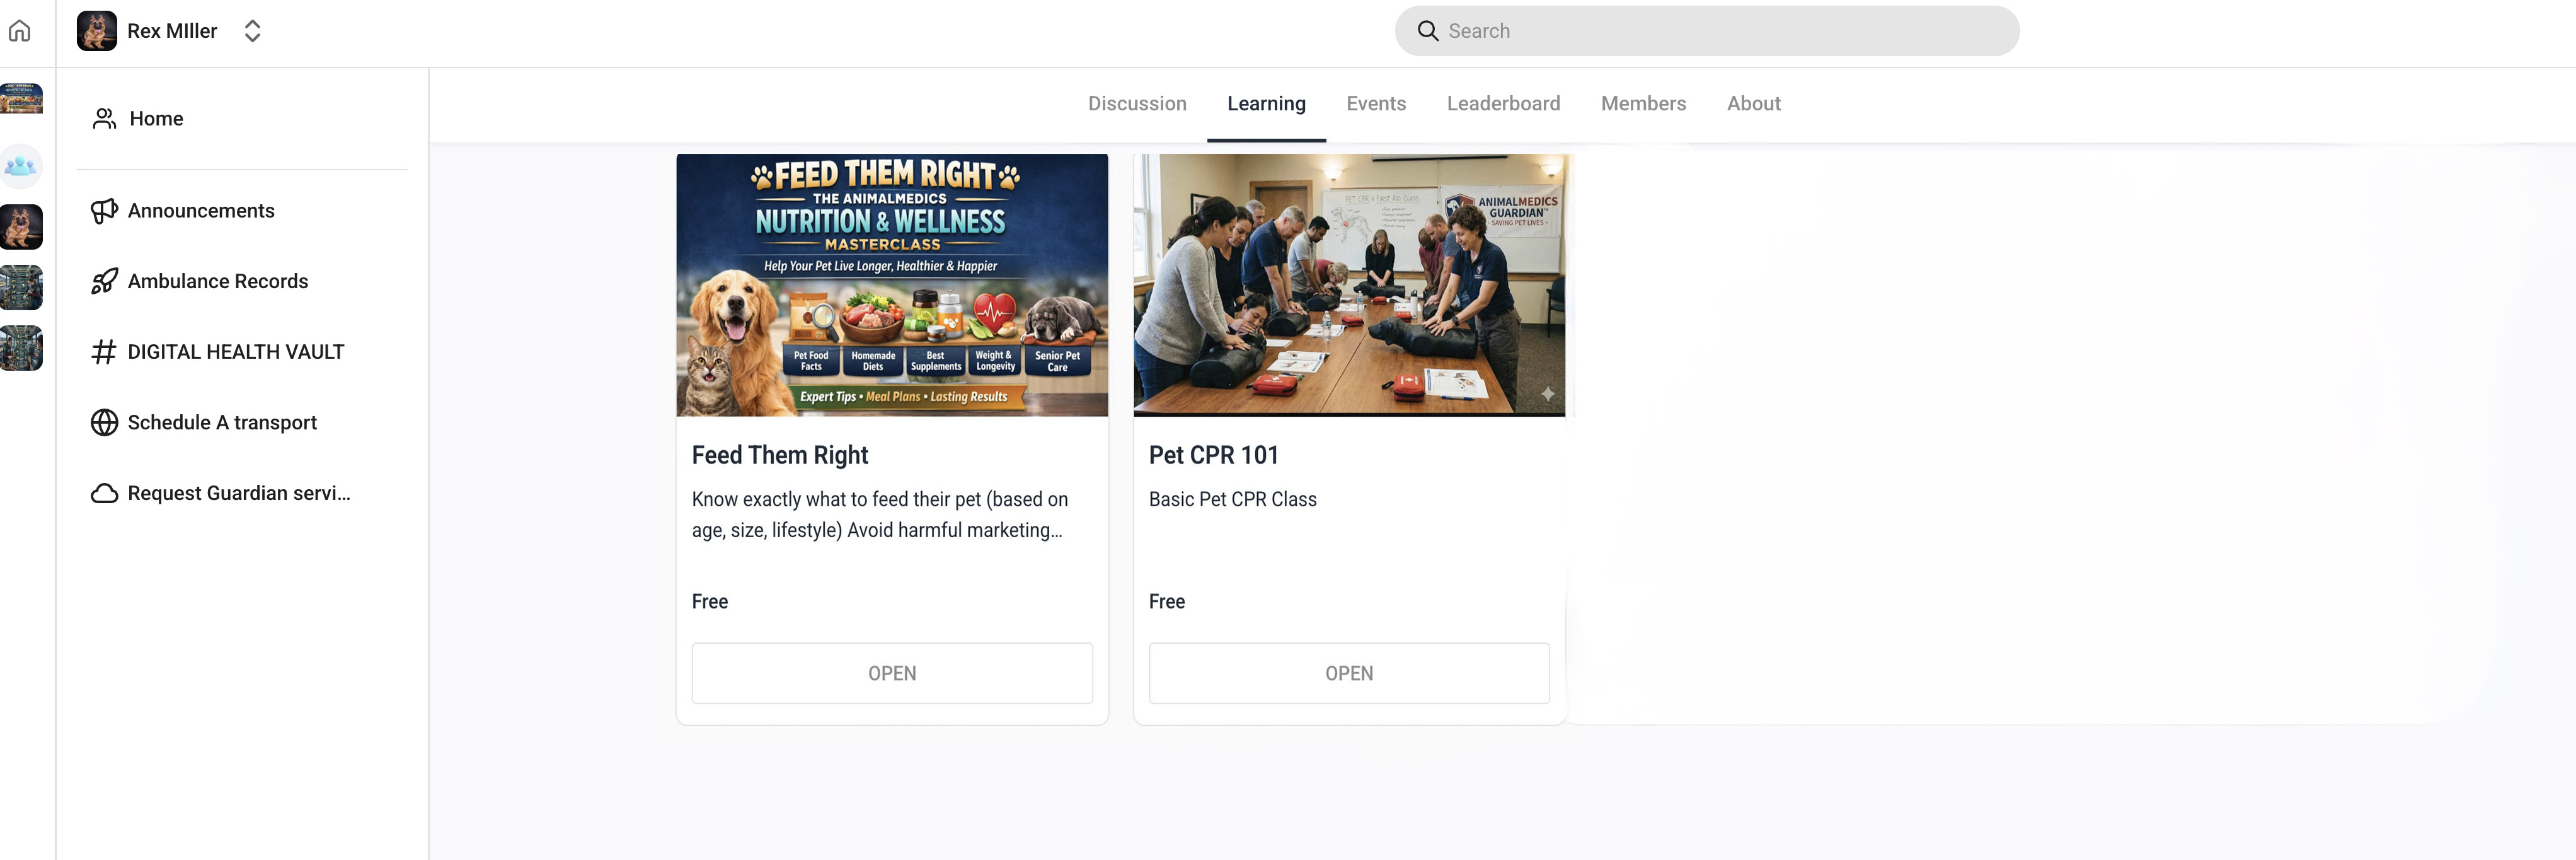Viewport: 2576px width, 860px height.
Task: Click the search magnifier icon
Action: coord(1428,31)
